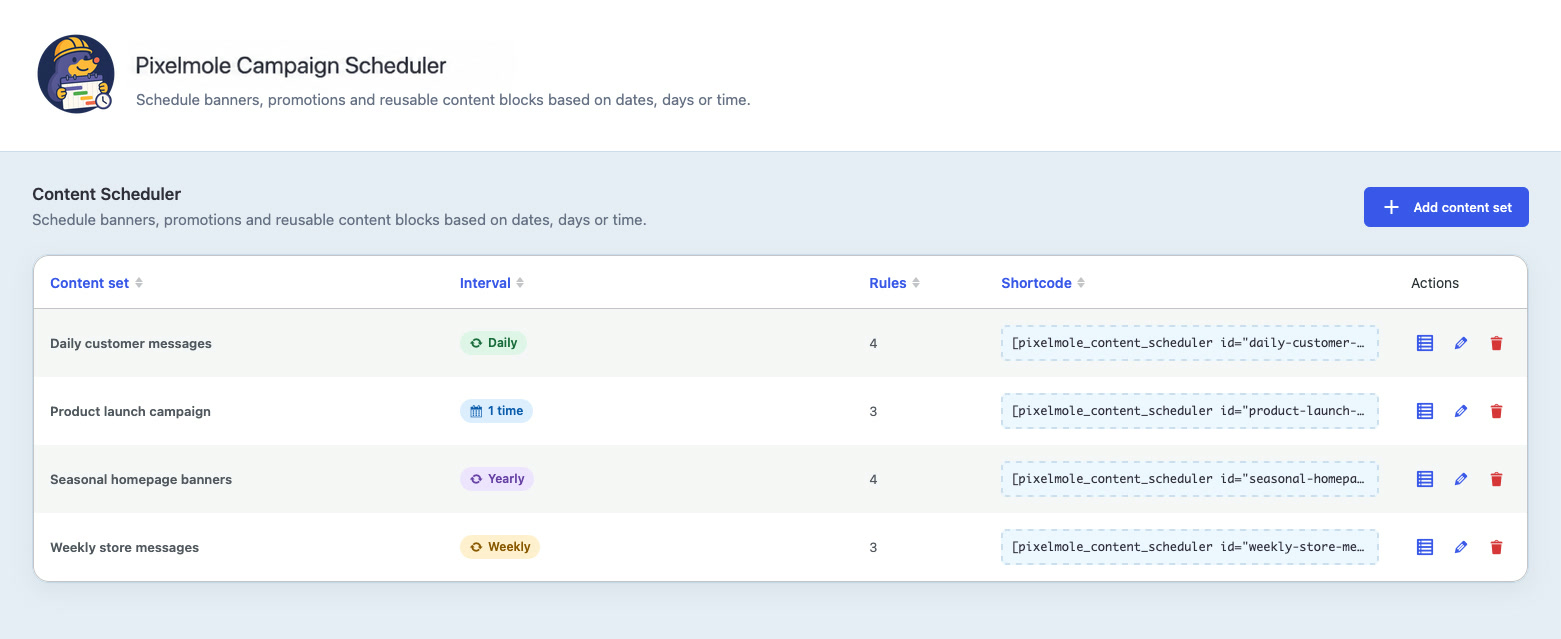Sort the table by Content set column
The height and width of the screenshot is (639, 1561).
pos(97,283)
